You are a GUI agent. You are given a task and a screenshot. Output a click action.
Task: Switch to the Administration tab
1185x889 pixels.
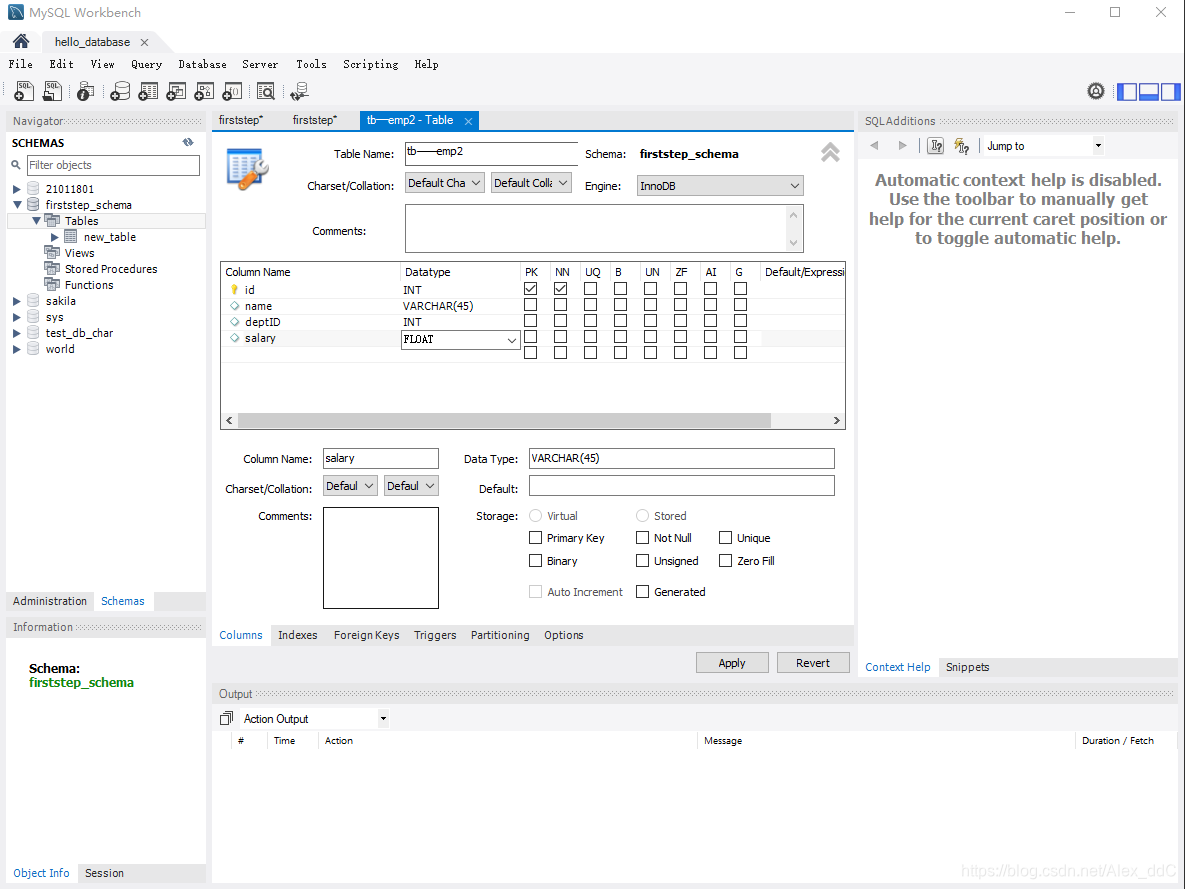tap(50, 601)
